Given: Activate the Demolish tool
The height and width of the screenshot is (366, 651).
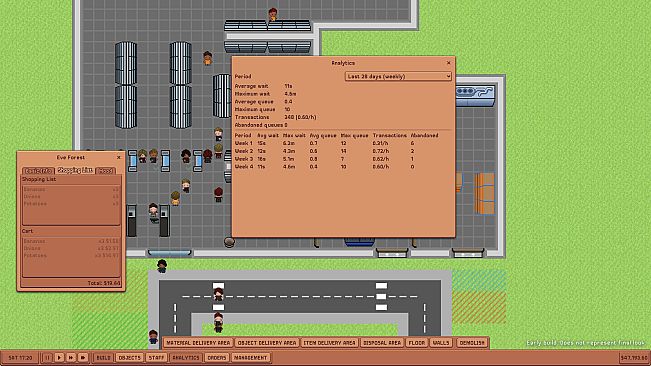Looking at the screenshot, I should pyautogui.click(x=472, y=343).
